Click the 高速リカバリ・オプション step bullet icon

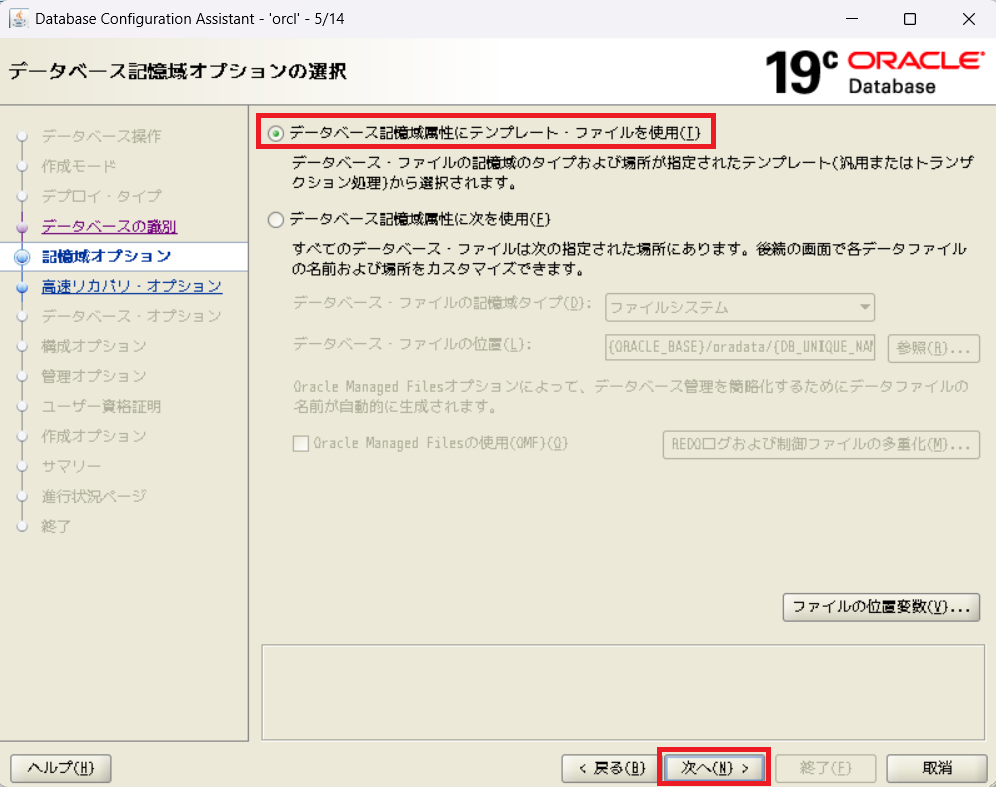coord(22,287)
